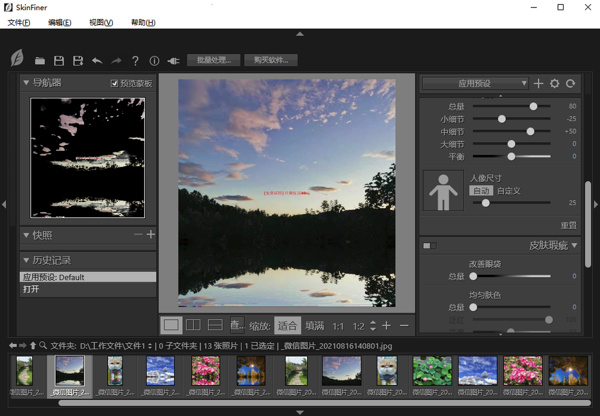Screen dimensions: 600x416
Task: Click the undo arrow icon
Action: pos(97,61)
